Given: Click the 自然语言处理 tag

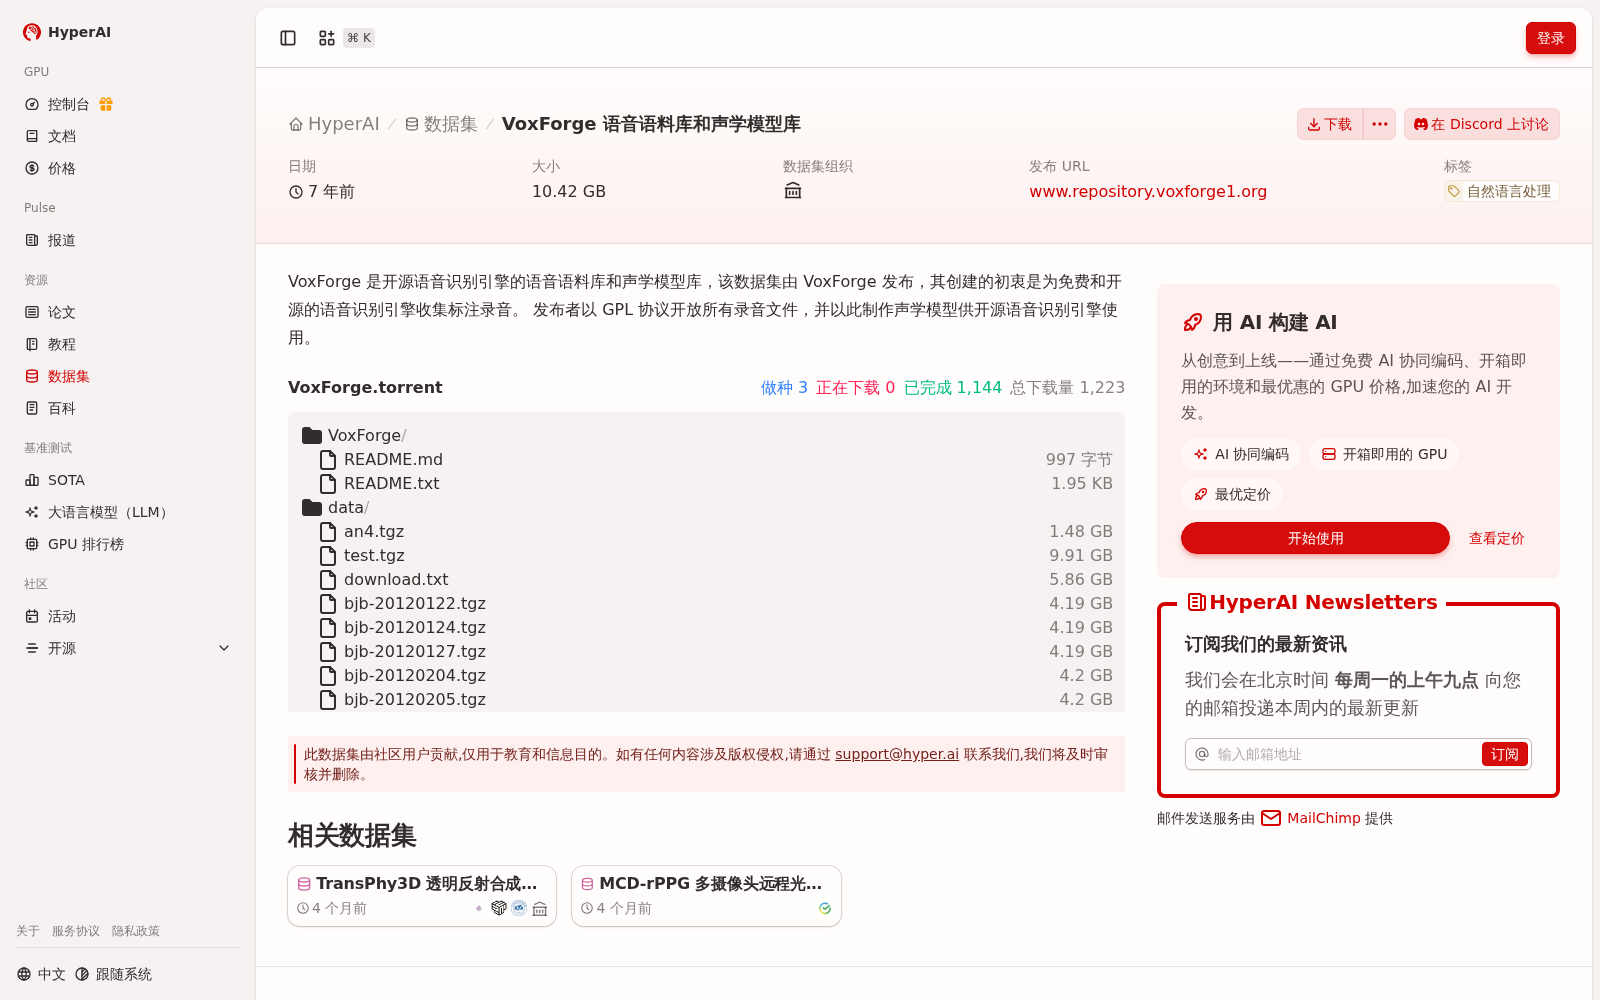Looking at the screenshot, I should [x=1501, y=191].
